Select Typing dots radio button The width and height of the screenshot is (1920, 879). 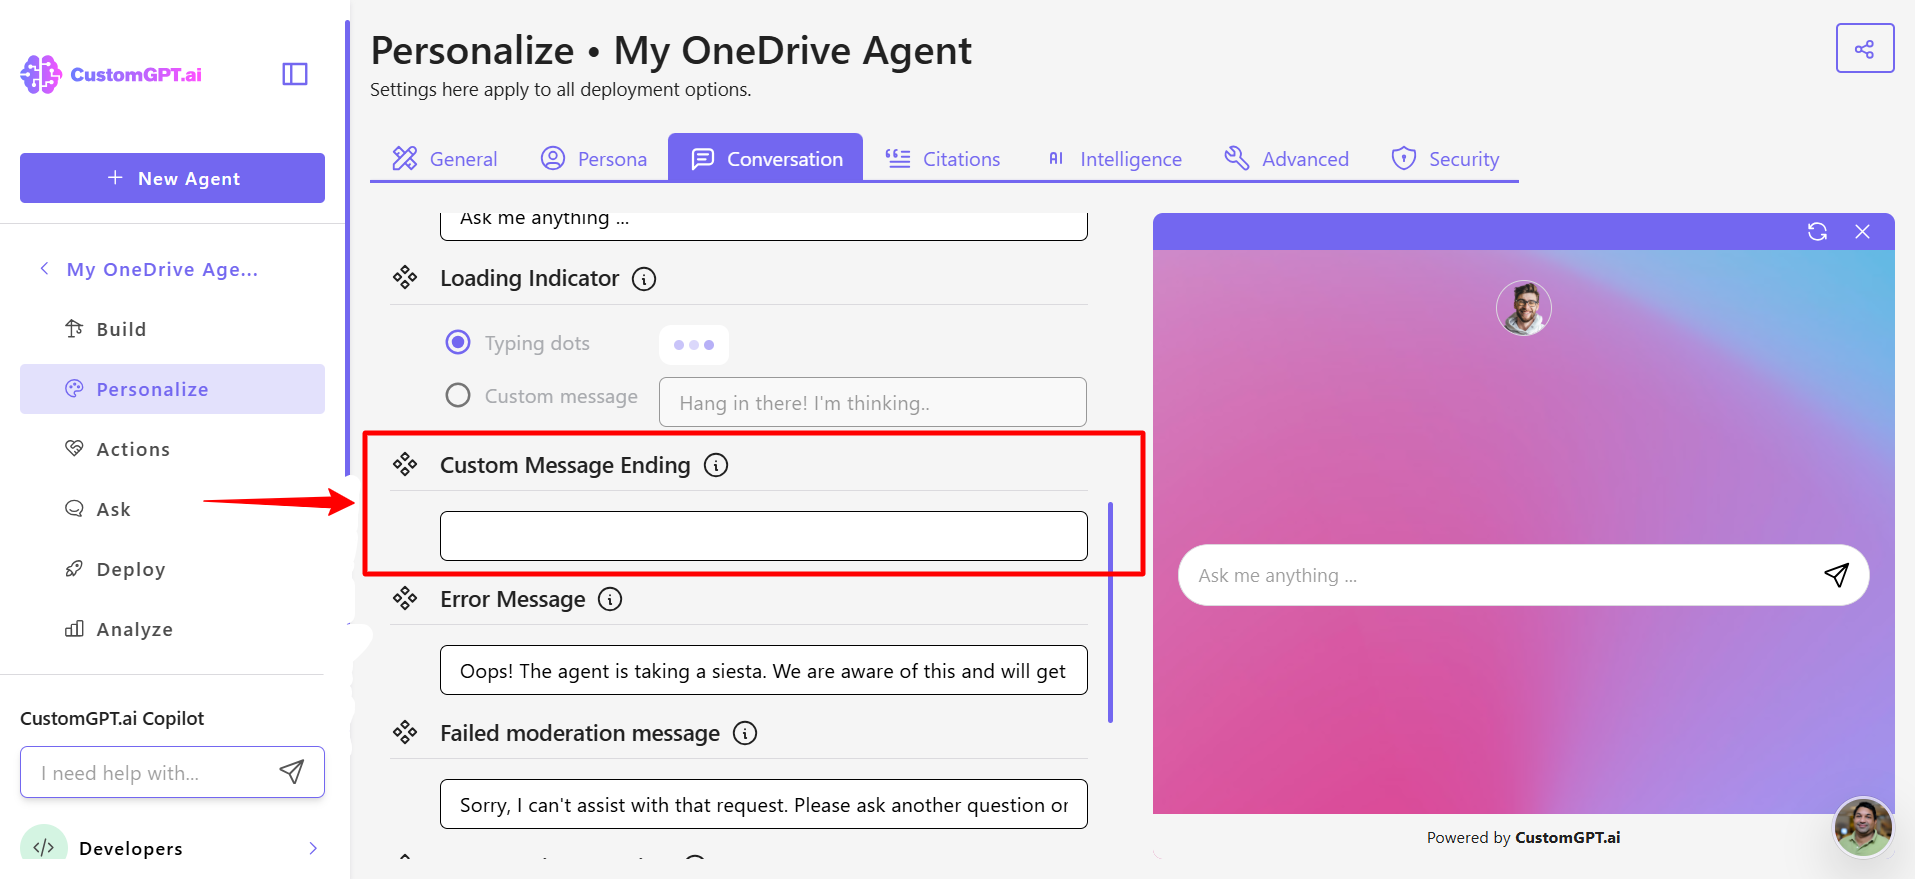click(x=458, y=342)
